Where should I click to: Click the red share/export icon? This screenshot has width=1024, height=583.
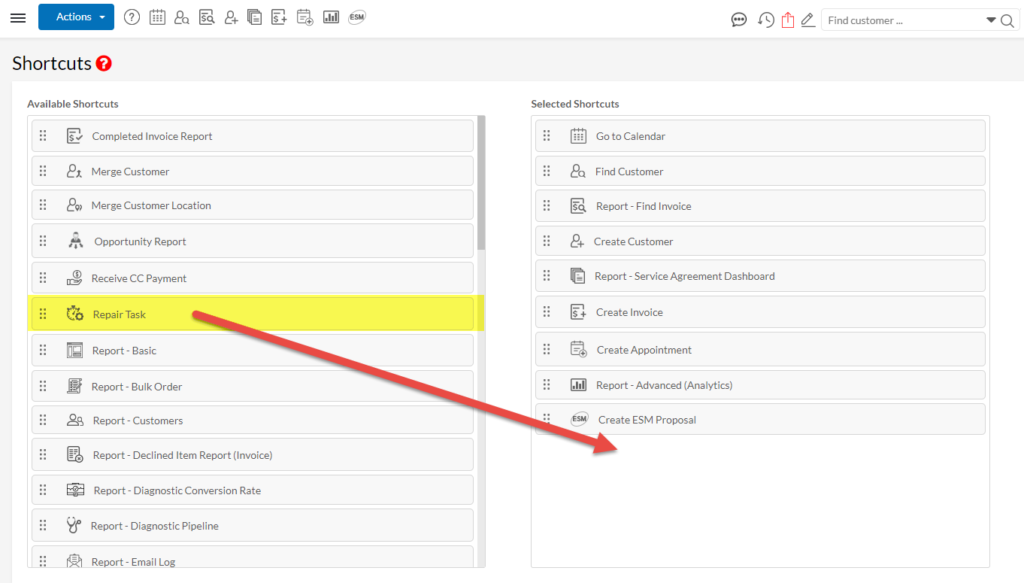point(786,19)
